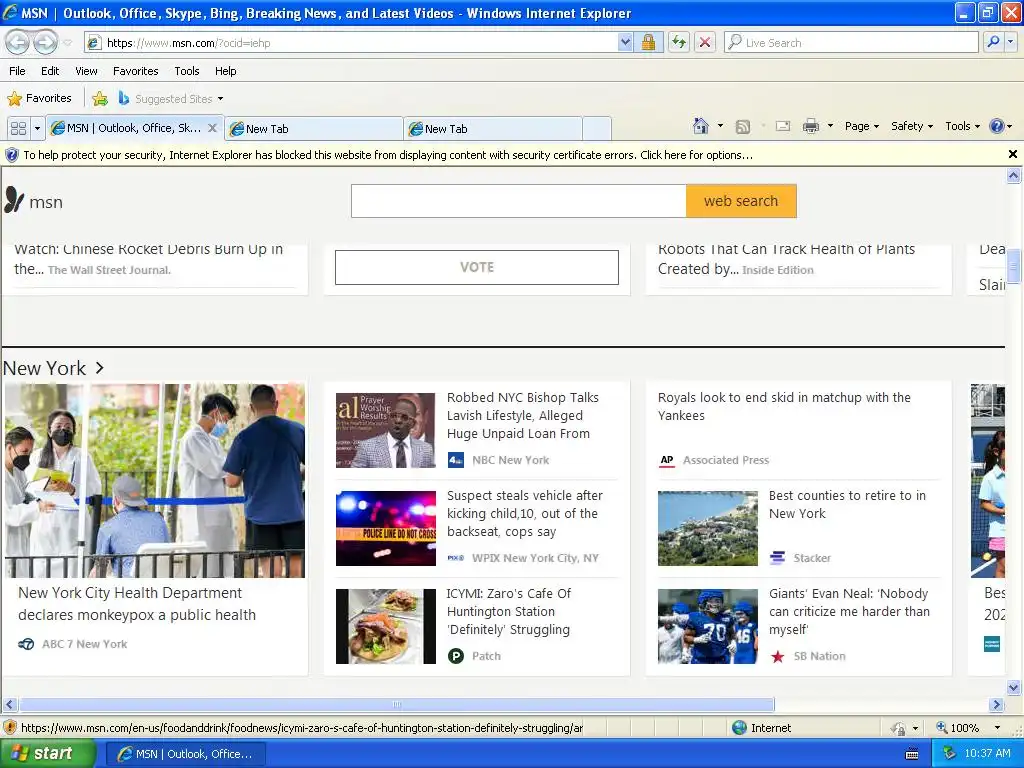Screen dimensions: 1024x768
Task: Click the vertical scrollbar down arrow
Action: pyautogui.click(x=1014, y=687)
